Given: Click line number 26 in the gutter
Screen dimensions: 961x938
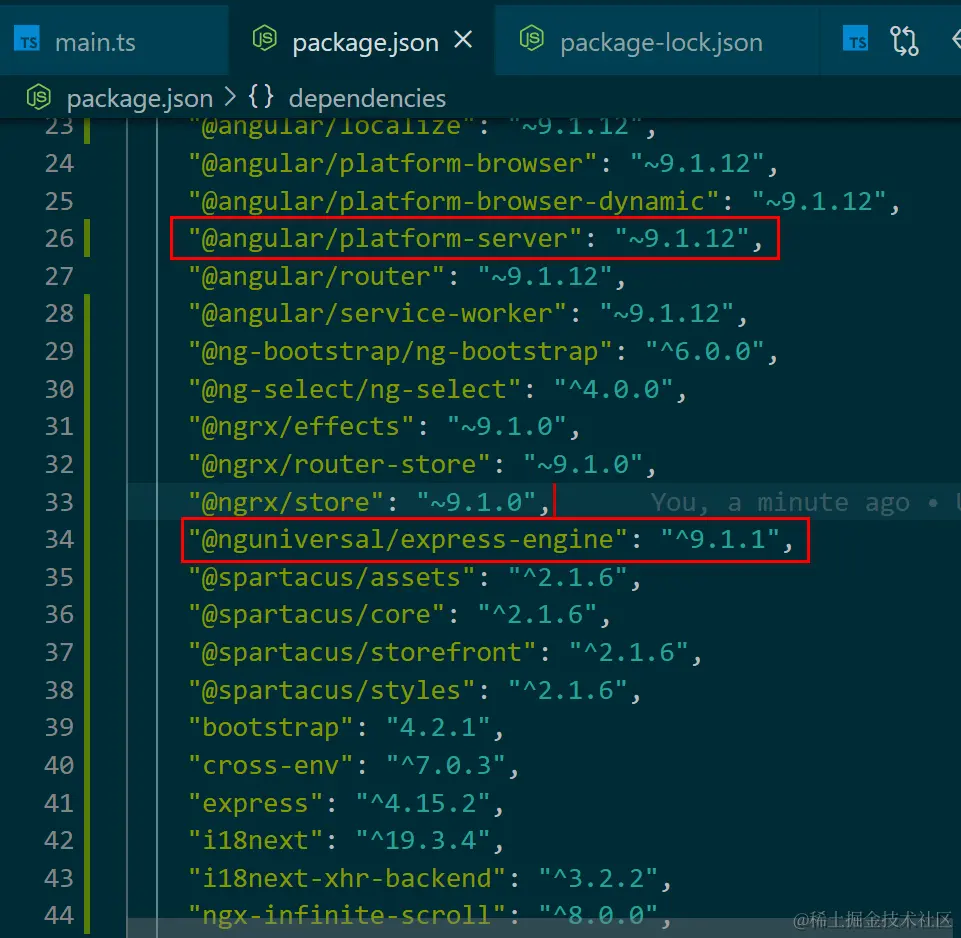Looking at the screenshot, I should pos(59,238).
